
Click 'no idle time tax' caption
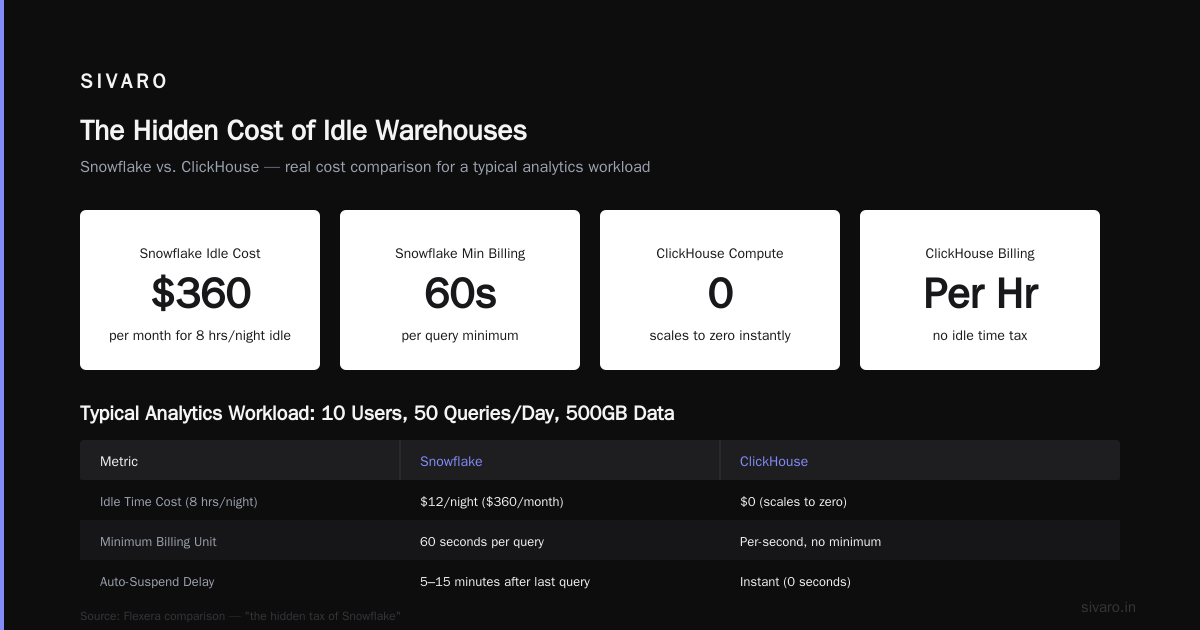[x=980, y=336]
